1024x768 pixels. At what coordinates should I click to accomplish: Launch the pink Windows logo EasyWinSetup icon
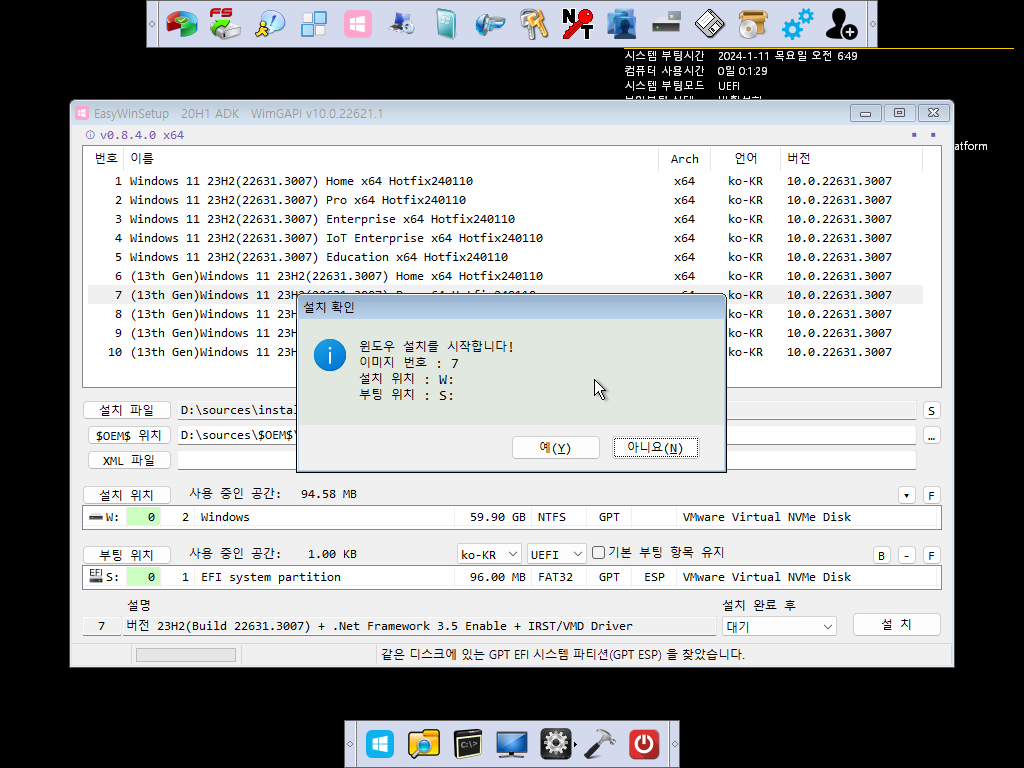tap(358, 25)
